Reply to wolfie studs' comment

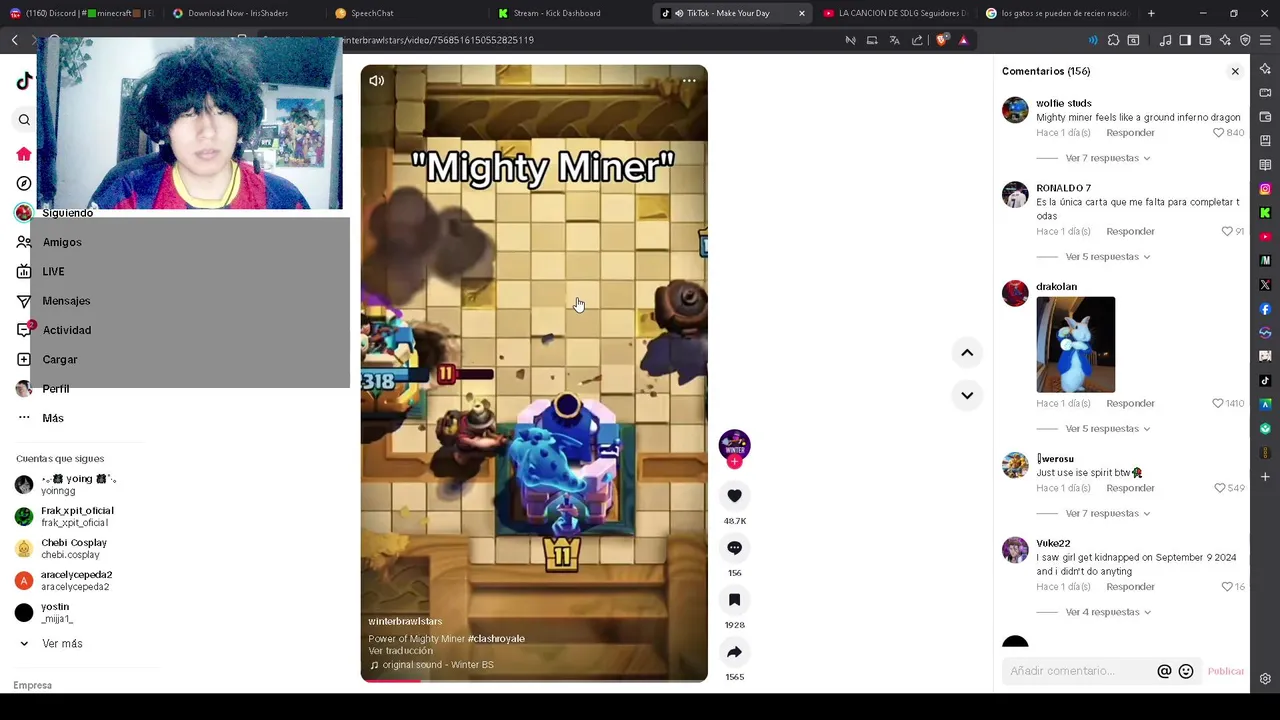click(x=1130, y=133)
